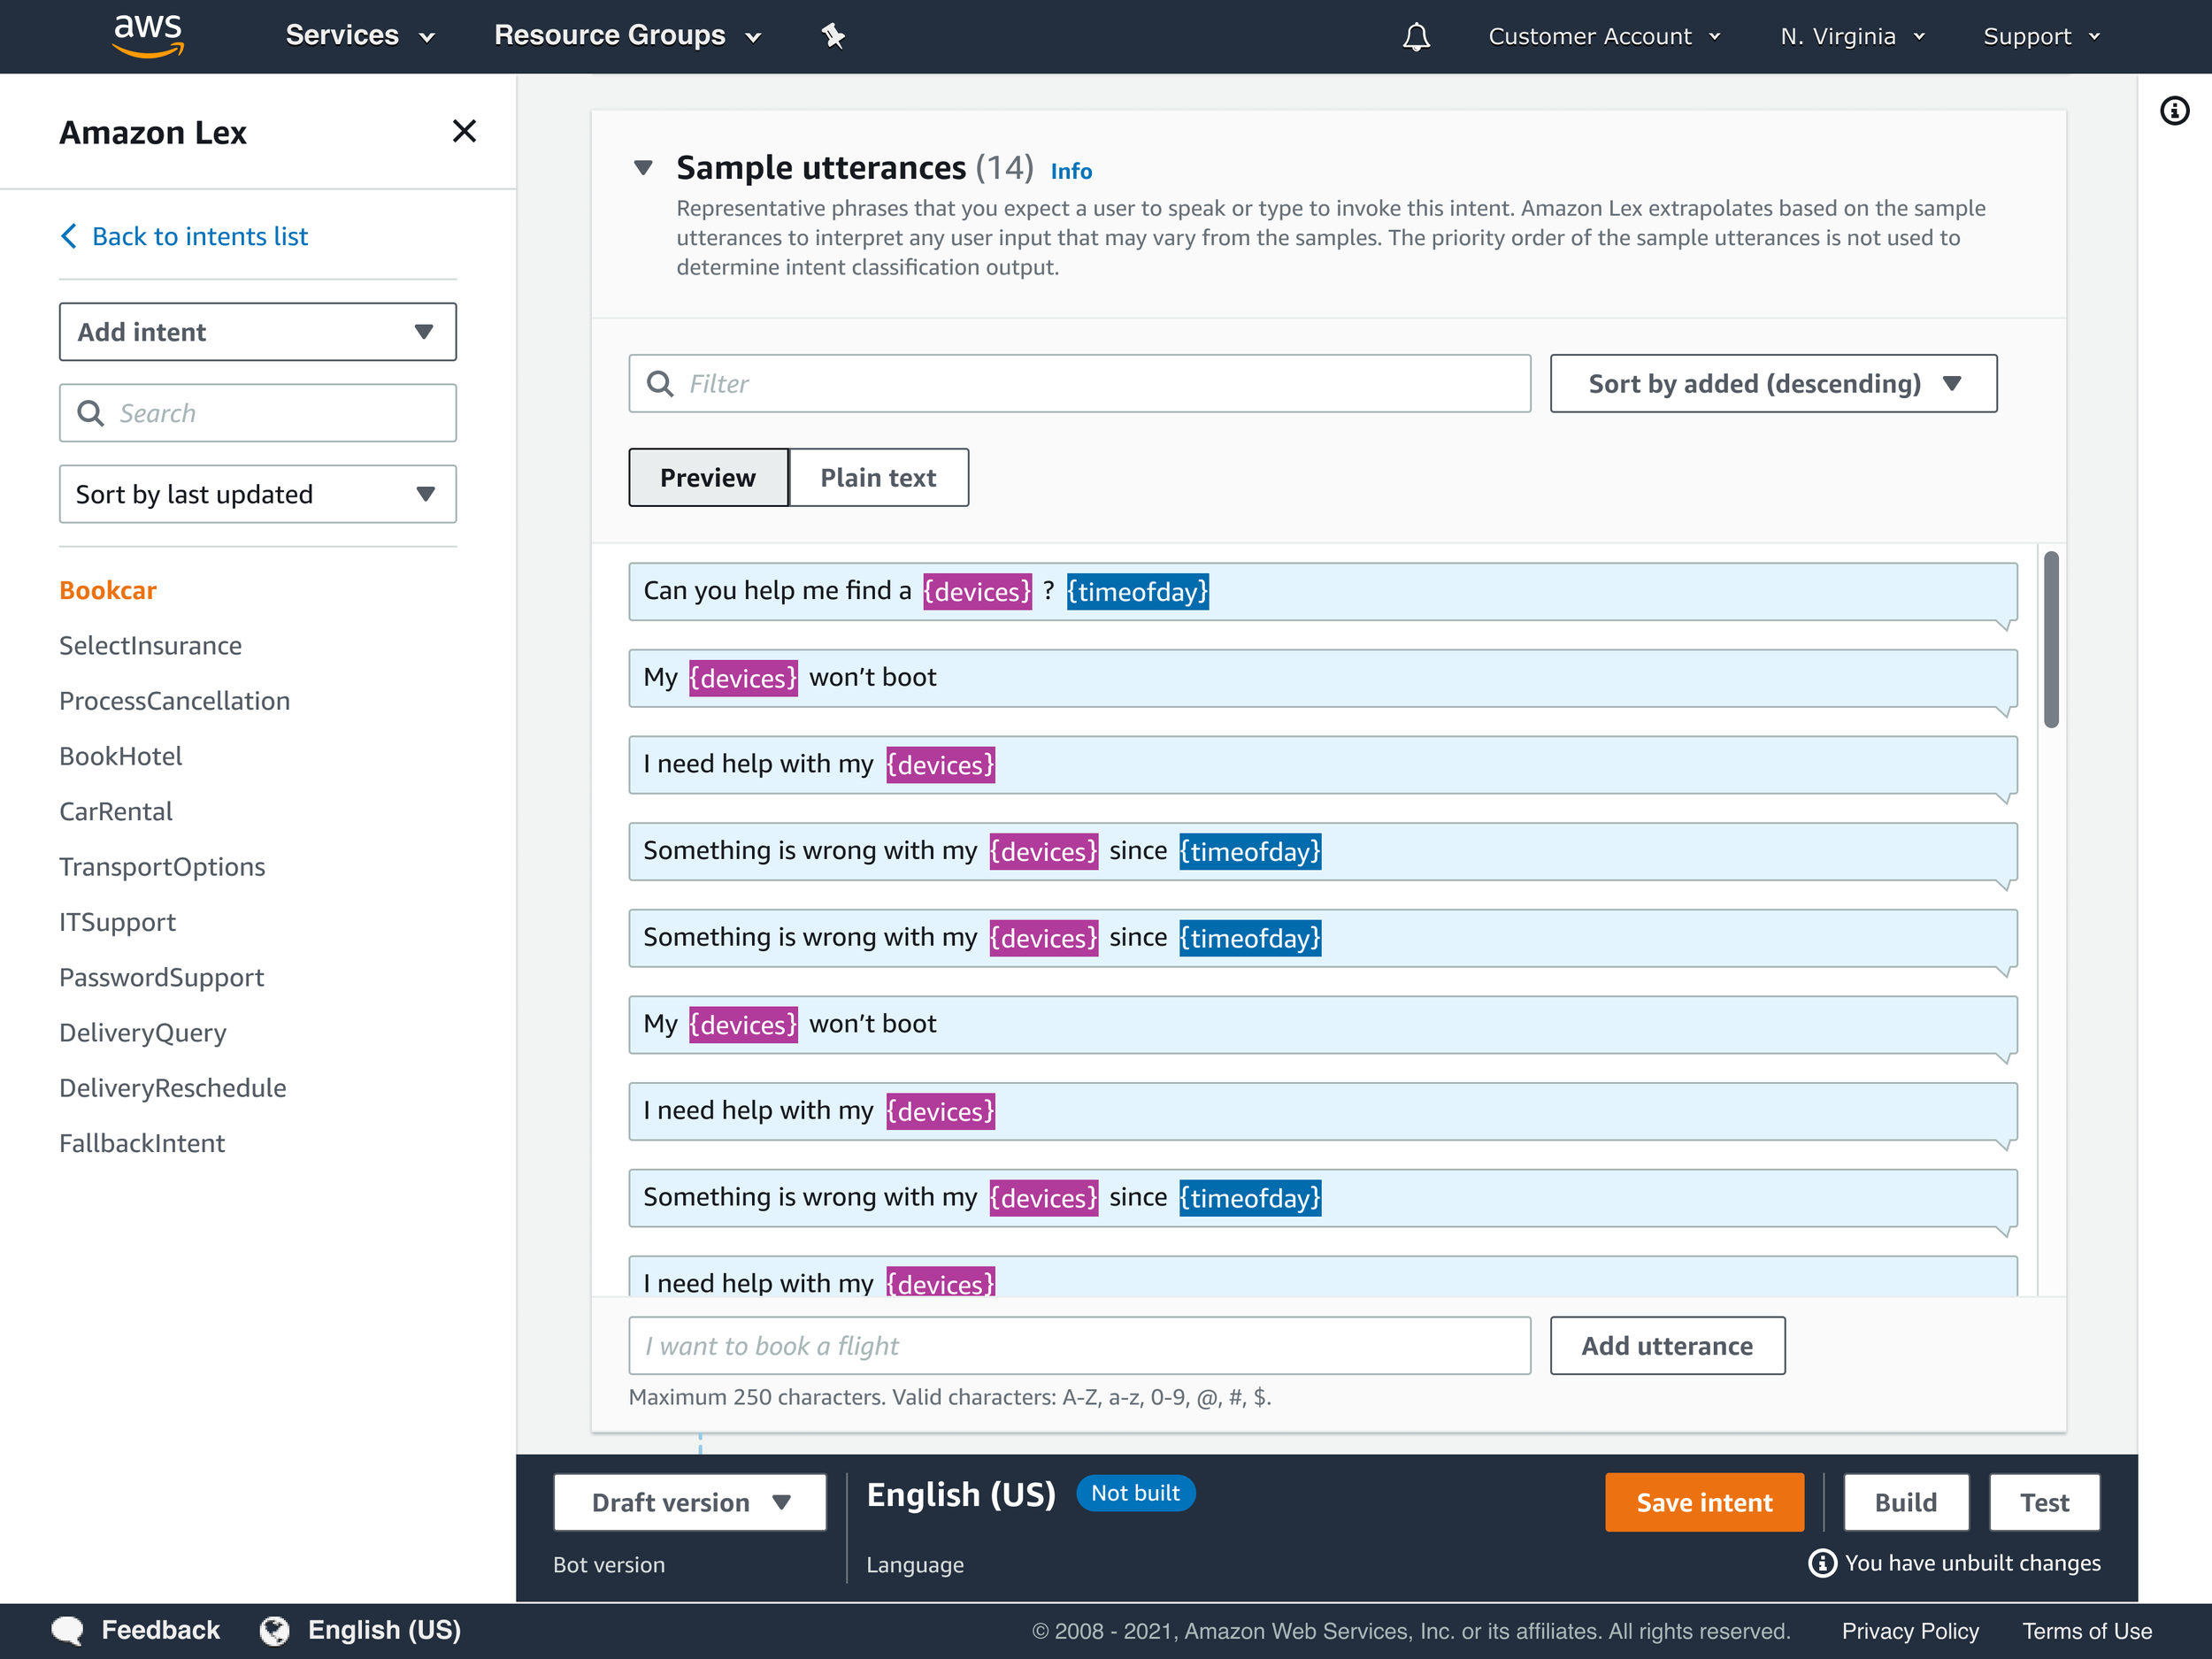Screen dimensions: 2212x1659
Task: Select the ITSupport intent
Action: (x=117, y=922)
